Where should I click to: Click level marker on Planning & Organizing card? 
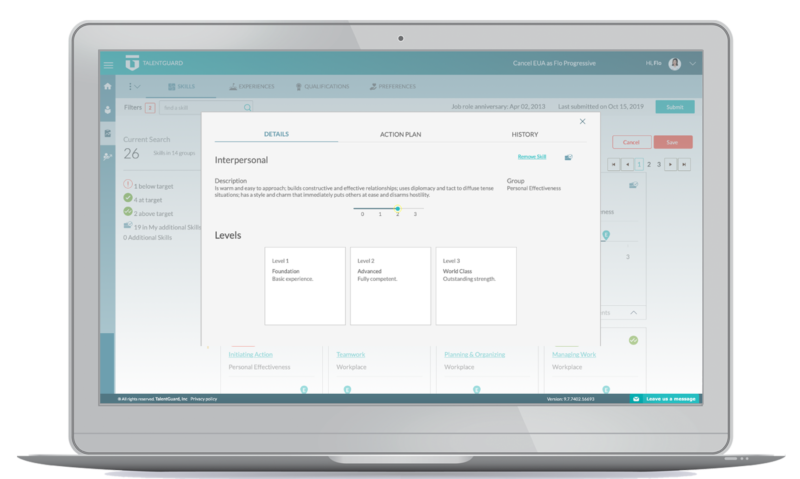tap(477, 390)
